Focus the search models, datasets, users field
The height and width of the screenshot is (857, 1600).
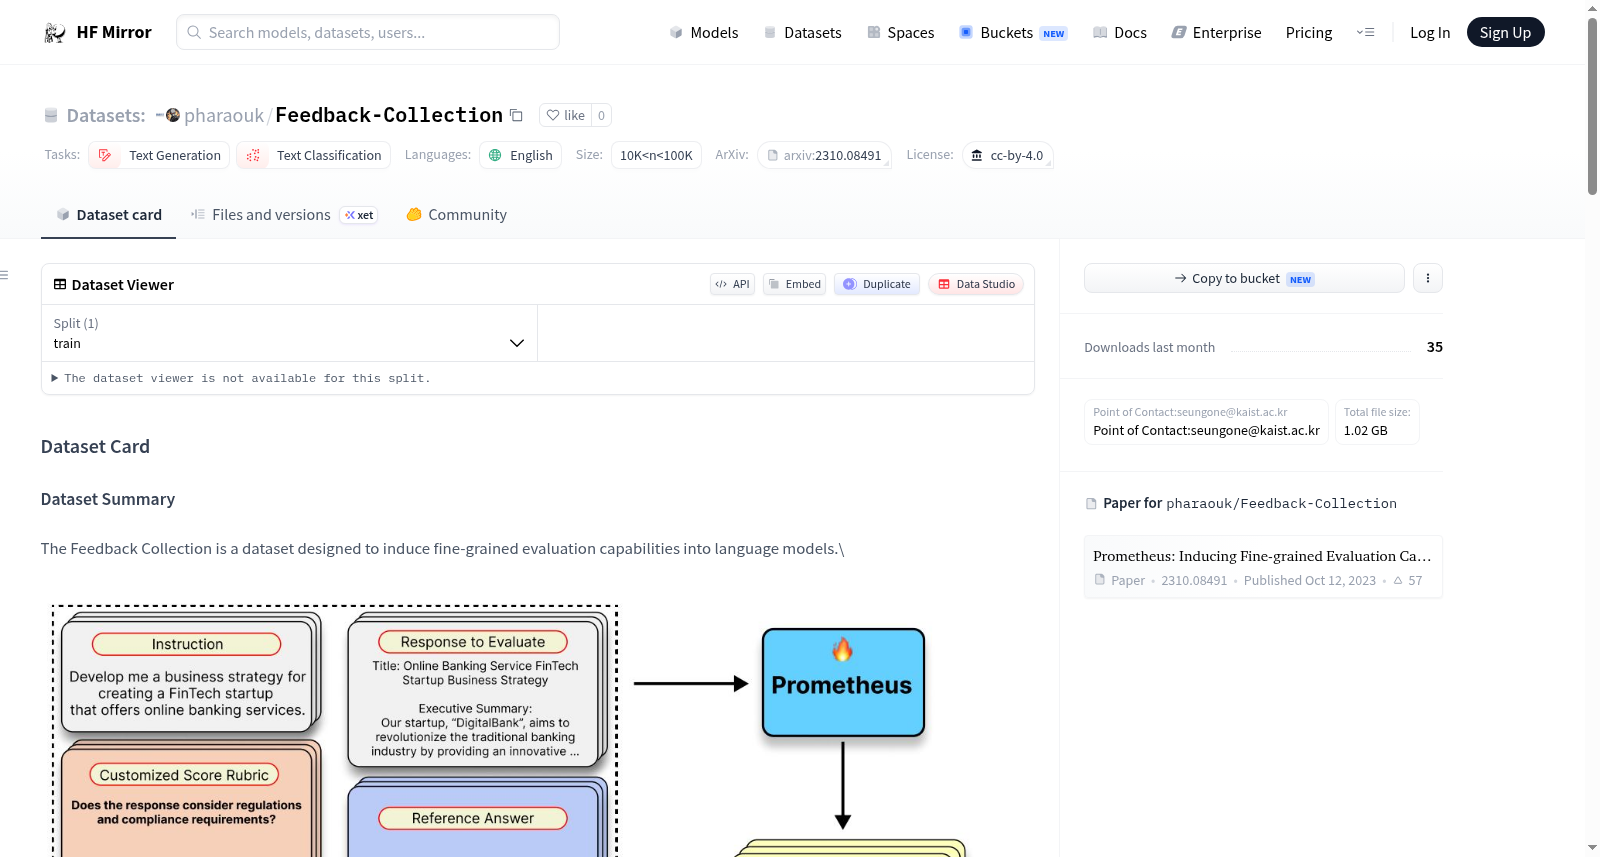click(368, 32)
